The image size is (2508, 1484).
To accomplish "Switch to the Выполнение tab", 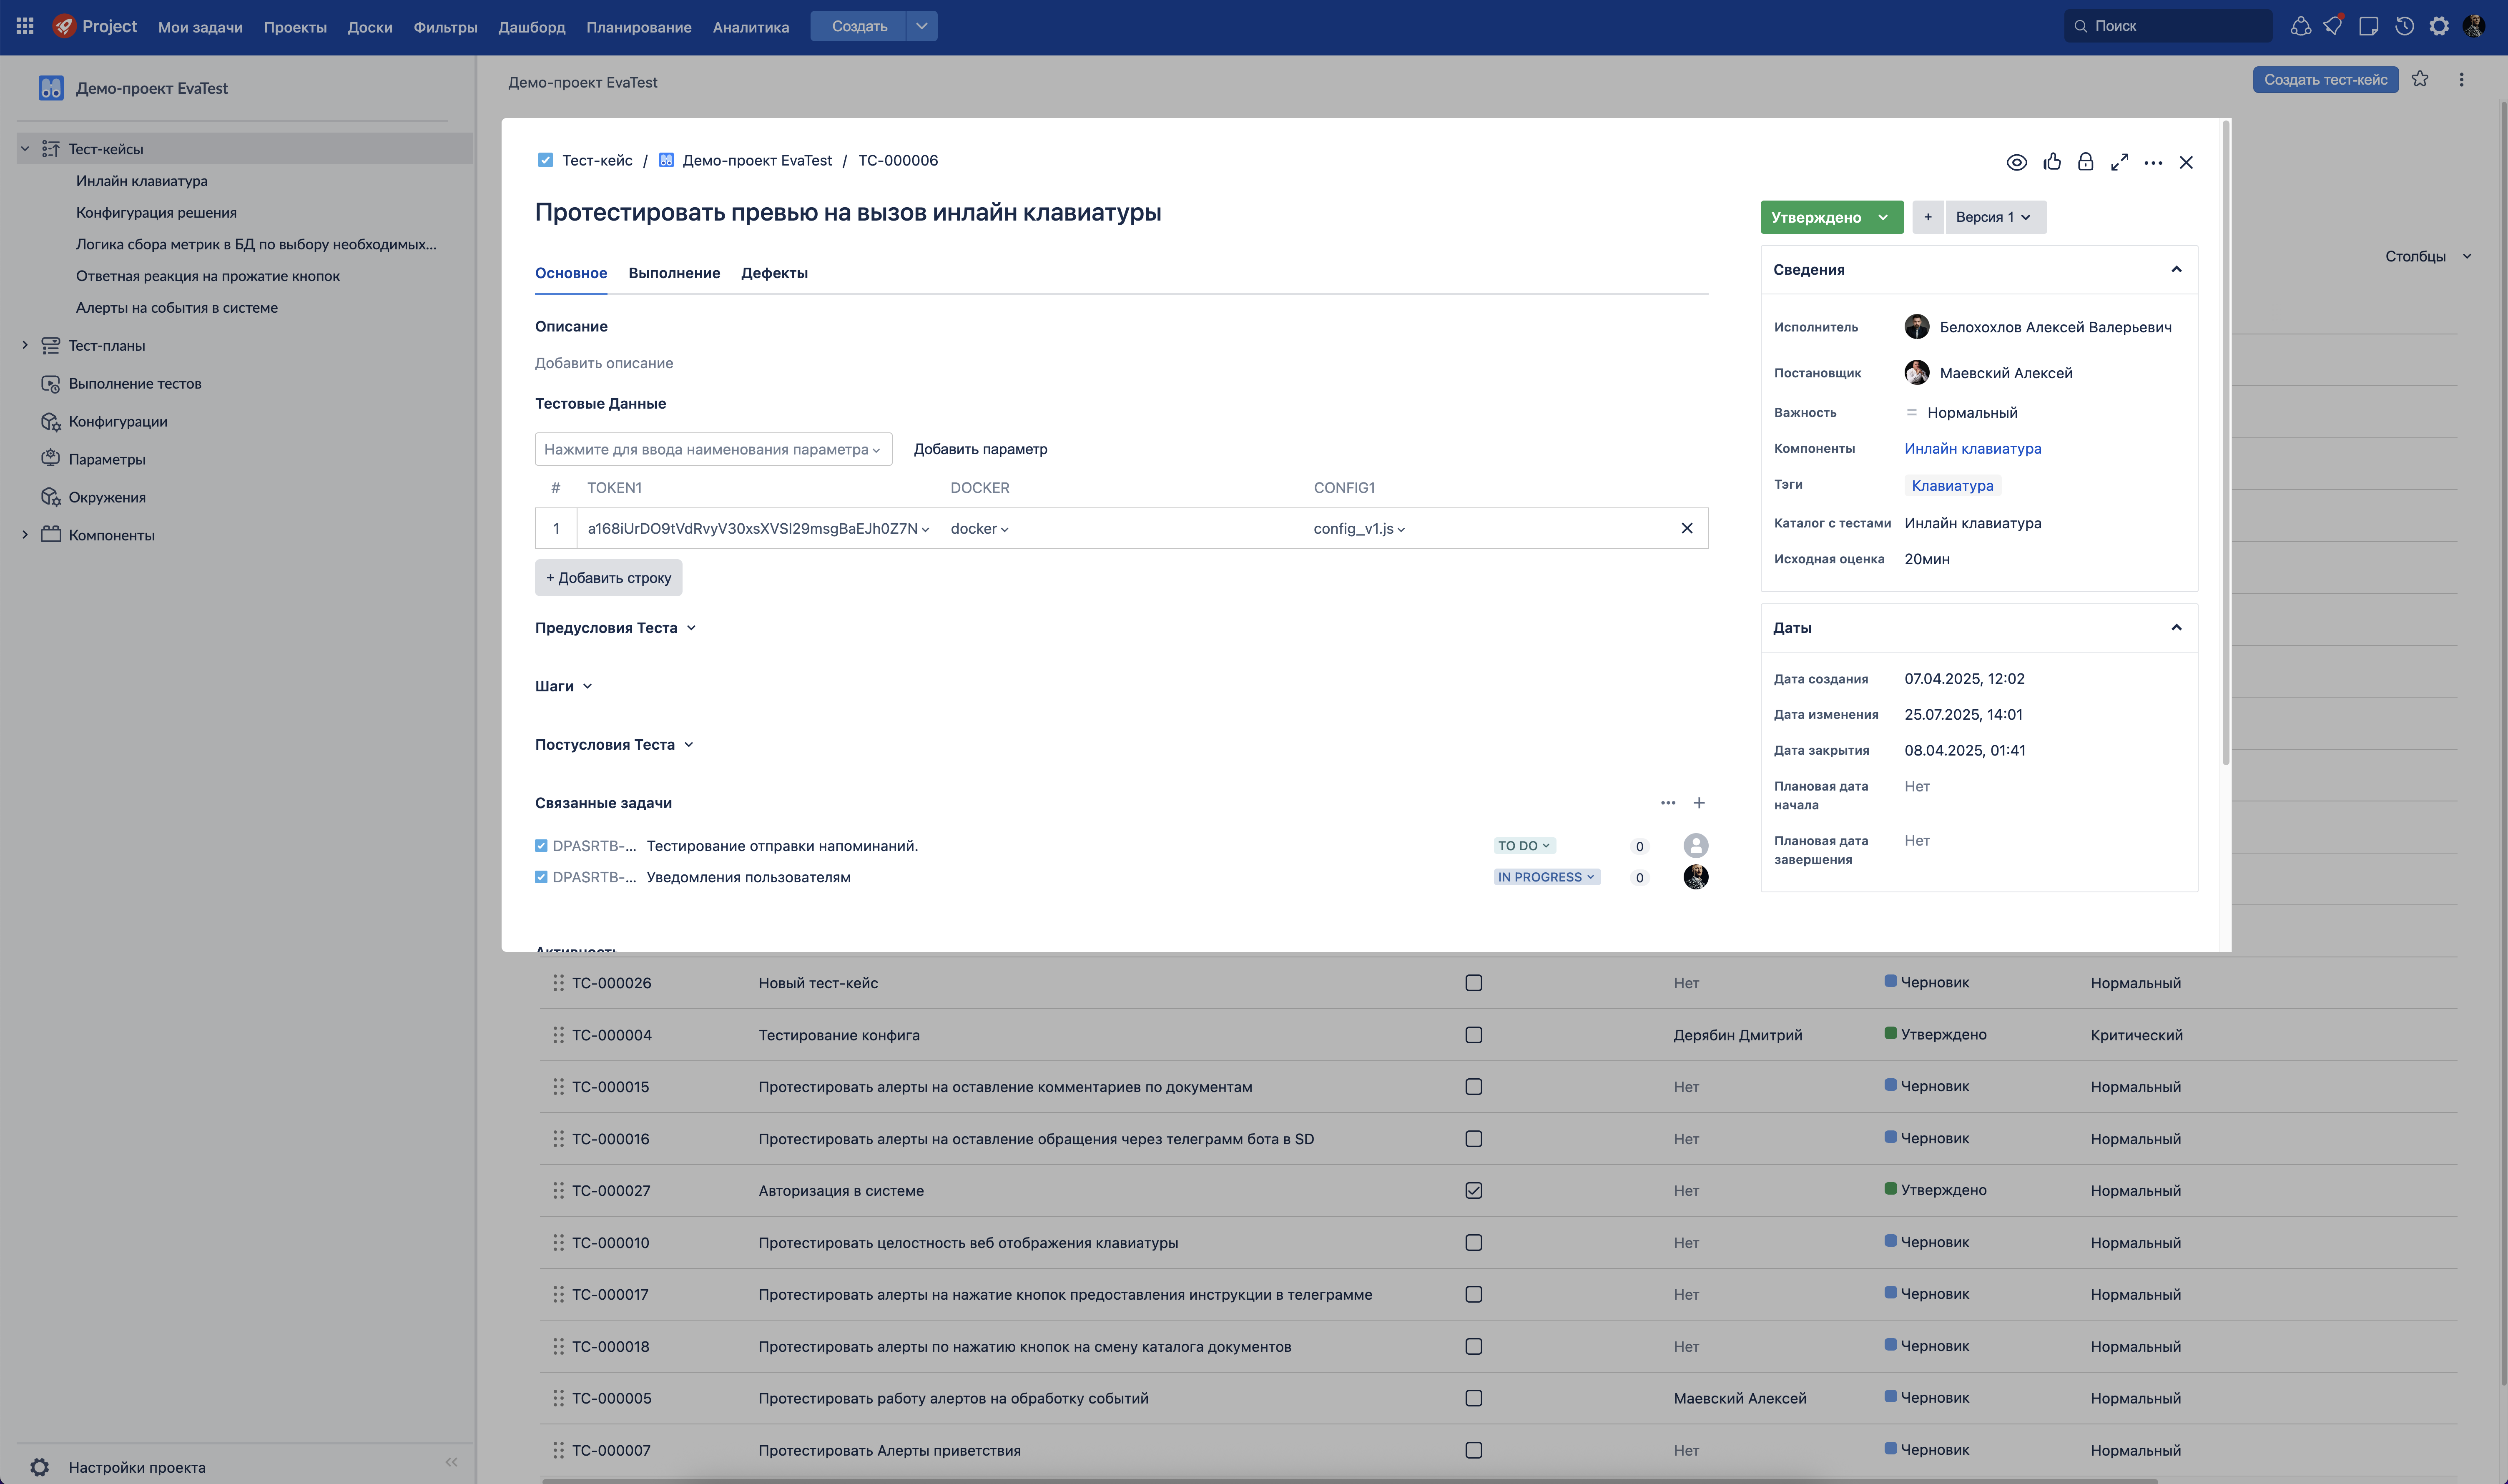I will click(x=674, y=273).
